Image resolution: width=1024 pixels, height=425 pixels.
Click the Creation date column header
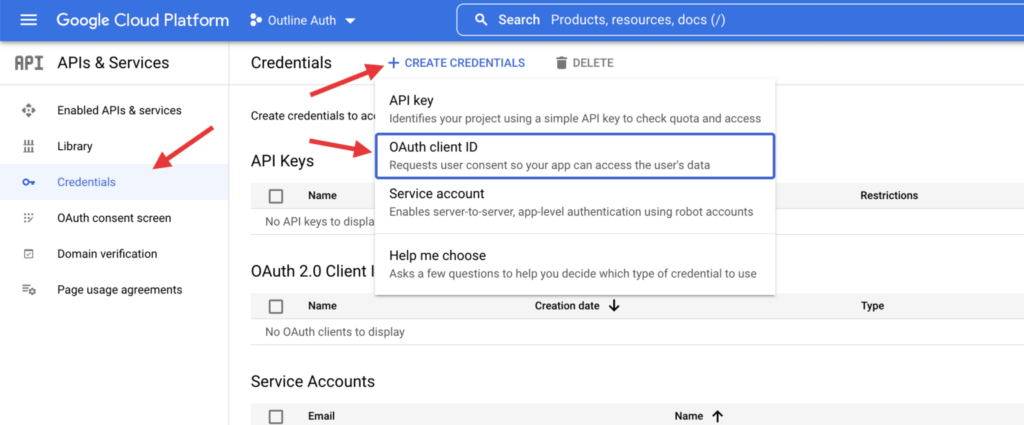pyautogui.click(x=567, y=306)
